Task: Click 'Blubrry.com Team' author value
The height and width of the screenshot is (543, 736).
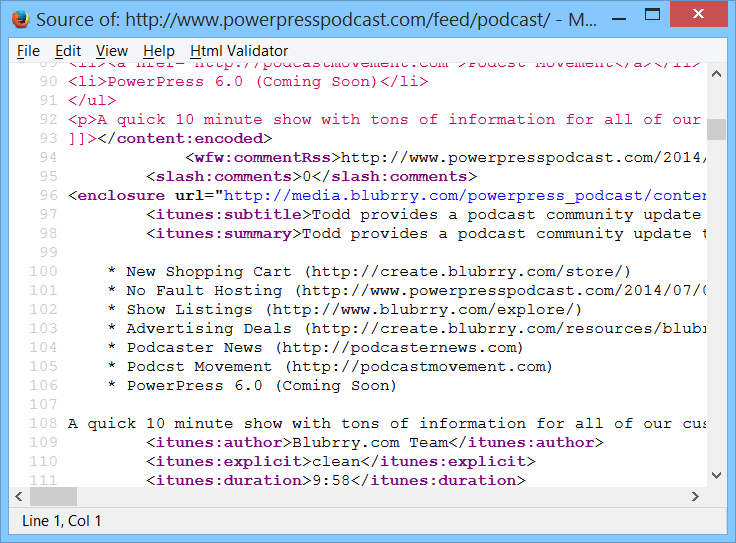Action: [x=370, y=443]
